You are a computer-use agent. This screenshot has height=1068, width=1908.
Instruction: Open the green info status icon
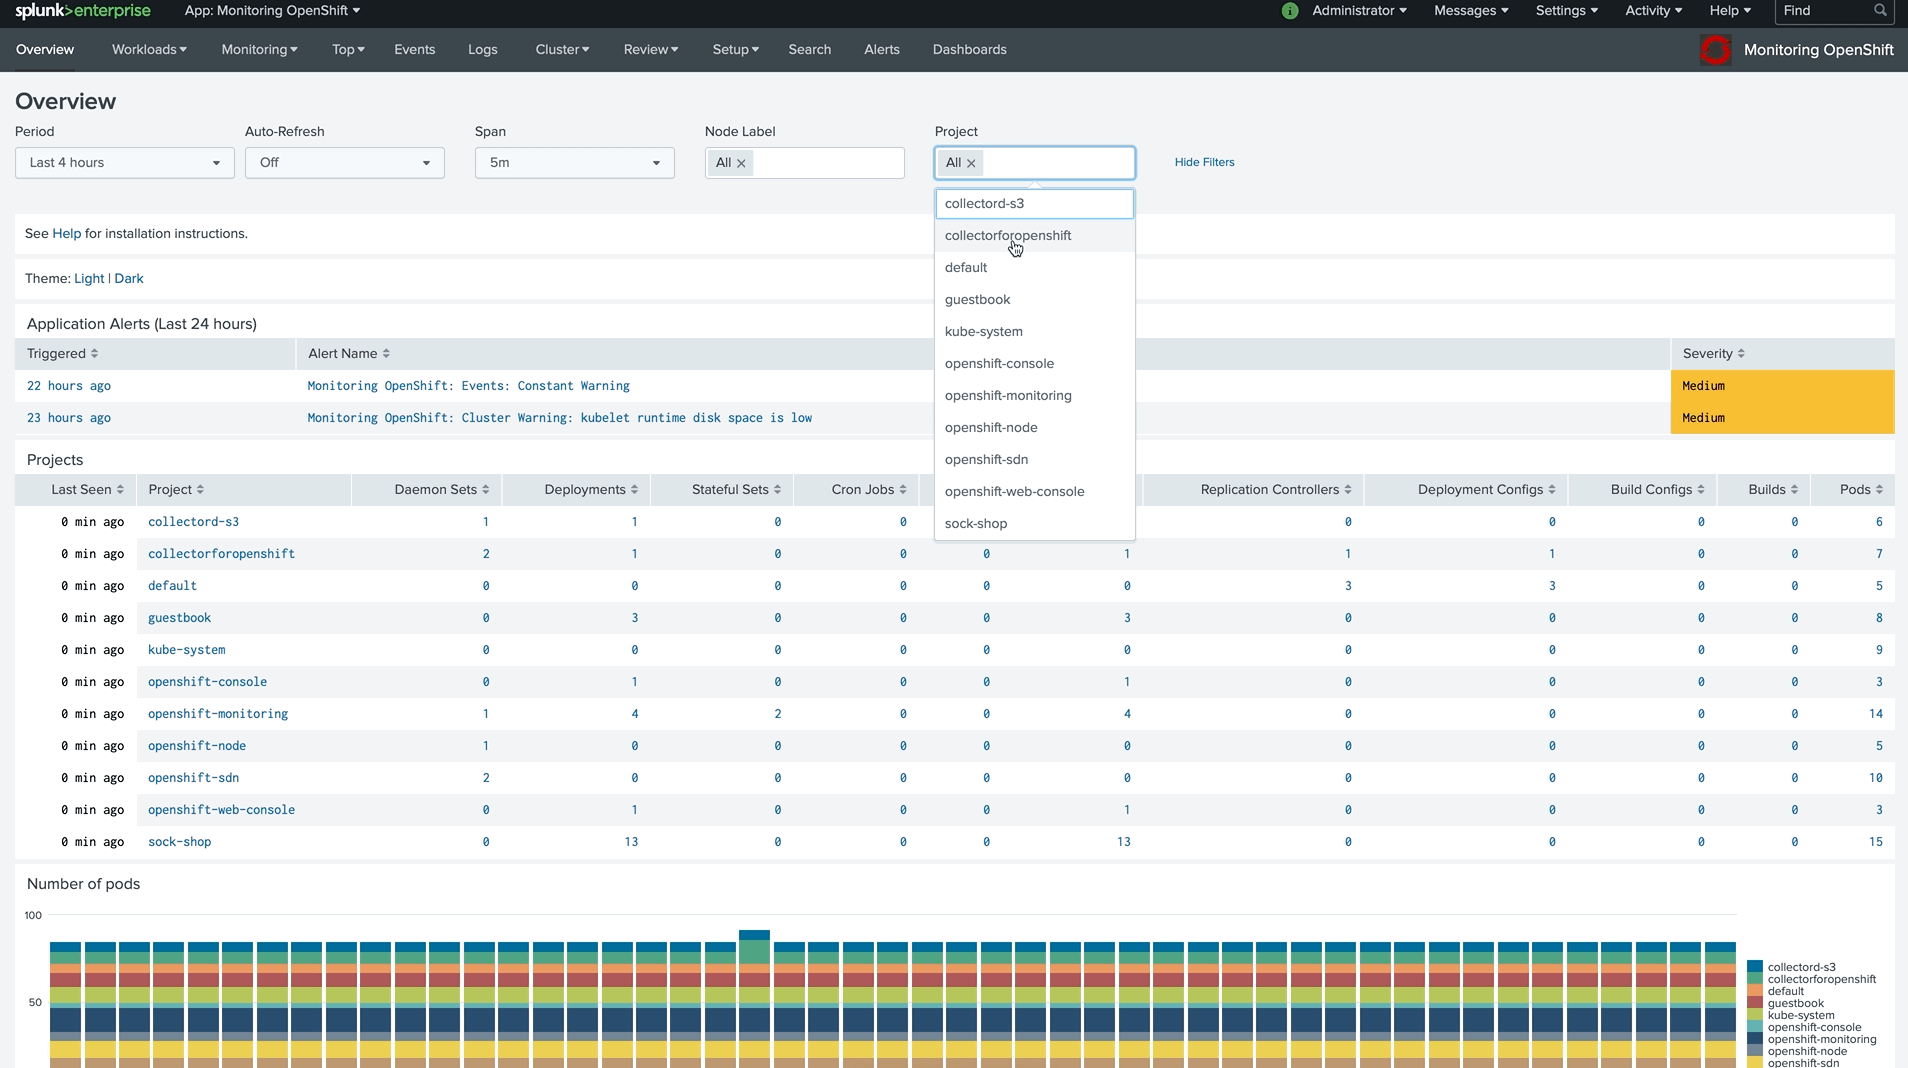(1290, 11)
